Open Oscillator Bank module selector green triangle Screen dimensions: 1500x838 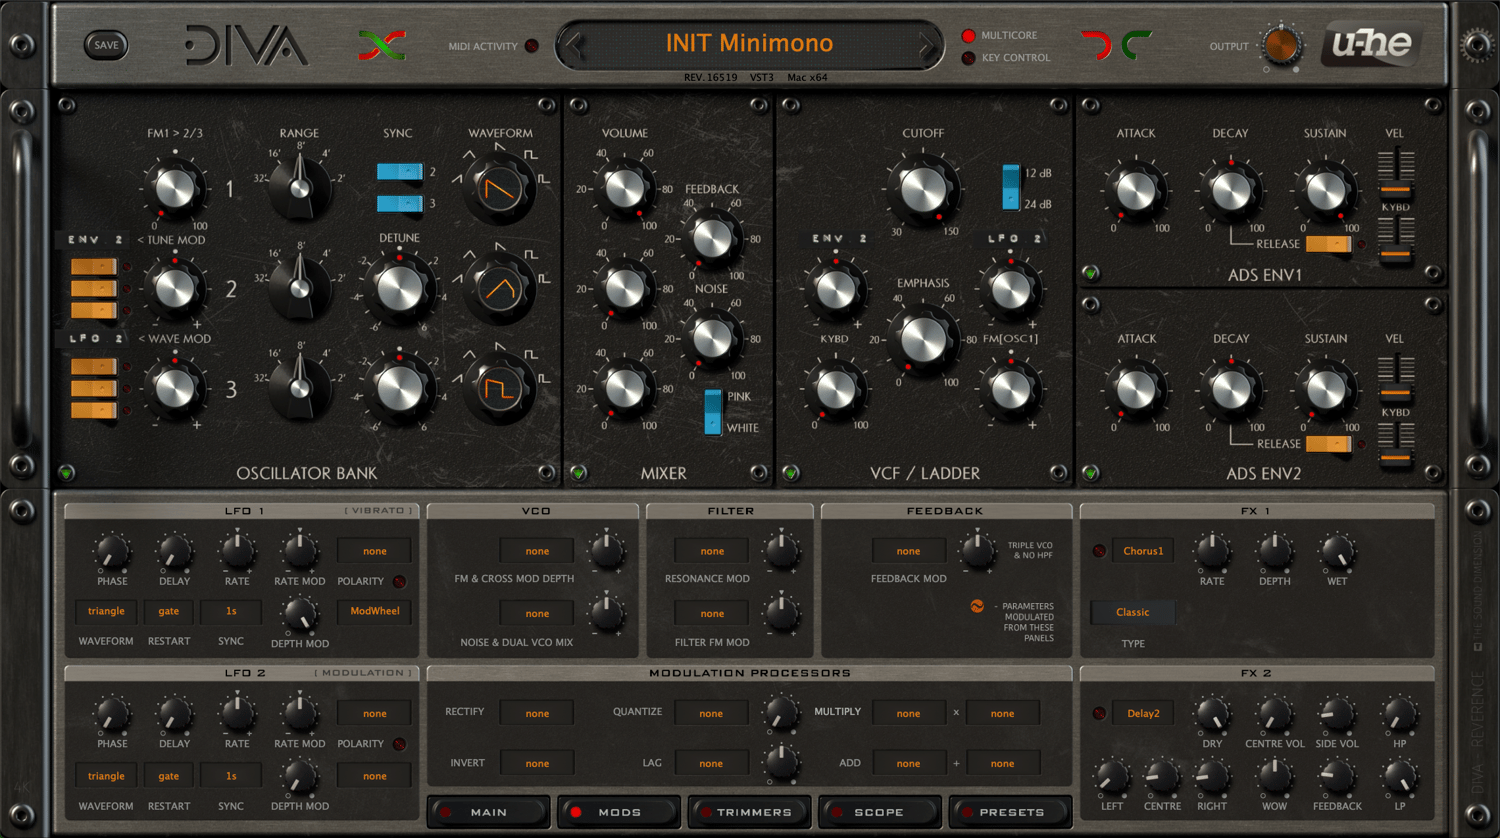tap(66, 473)
